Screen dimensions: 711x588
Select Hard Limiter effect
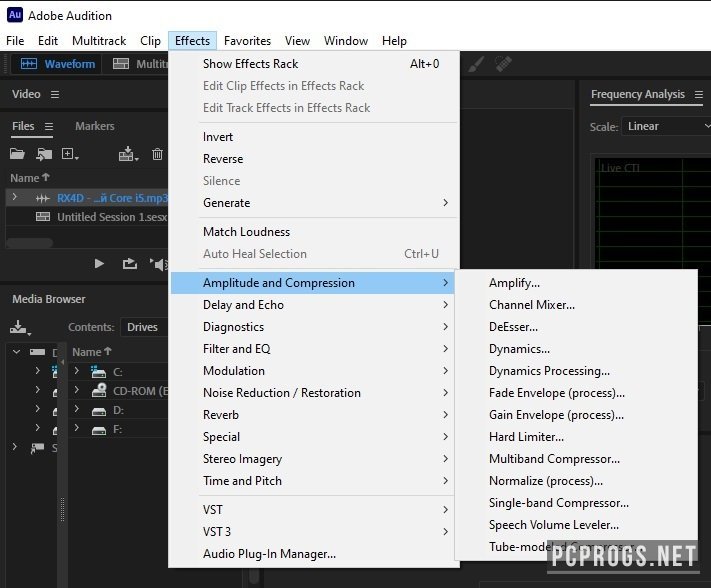point(577,437)
